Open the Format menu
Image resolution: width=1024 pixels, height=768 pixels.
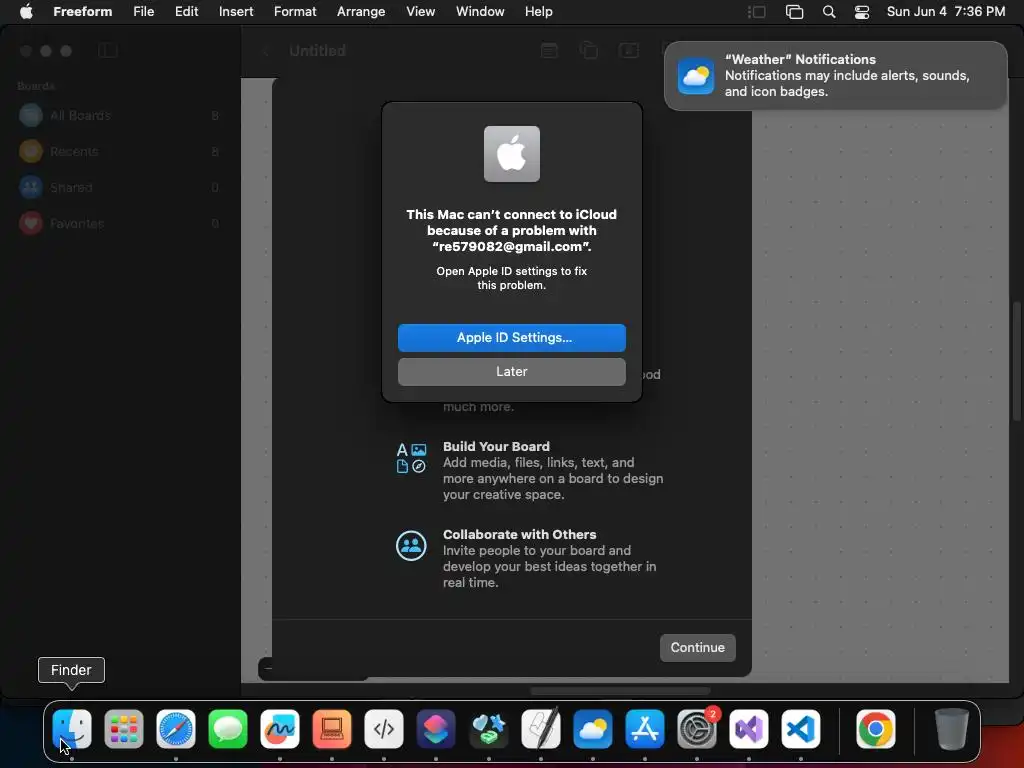(x=295, y=12)
